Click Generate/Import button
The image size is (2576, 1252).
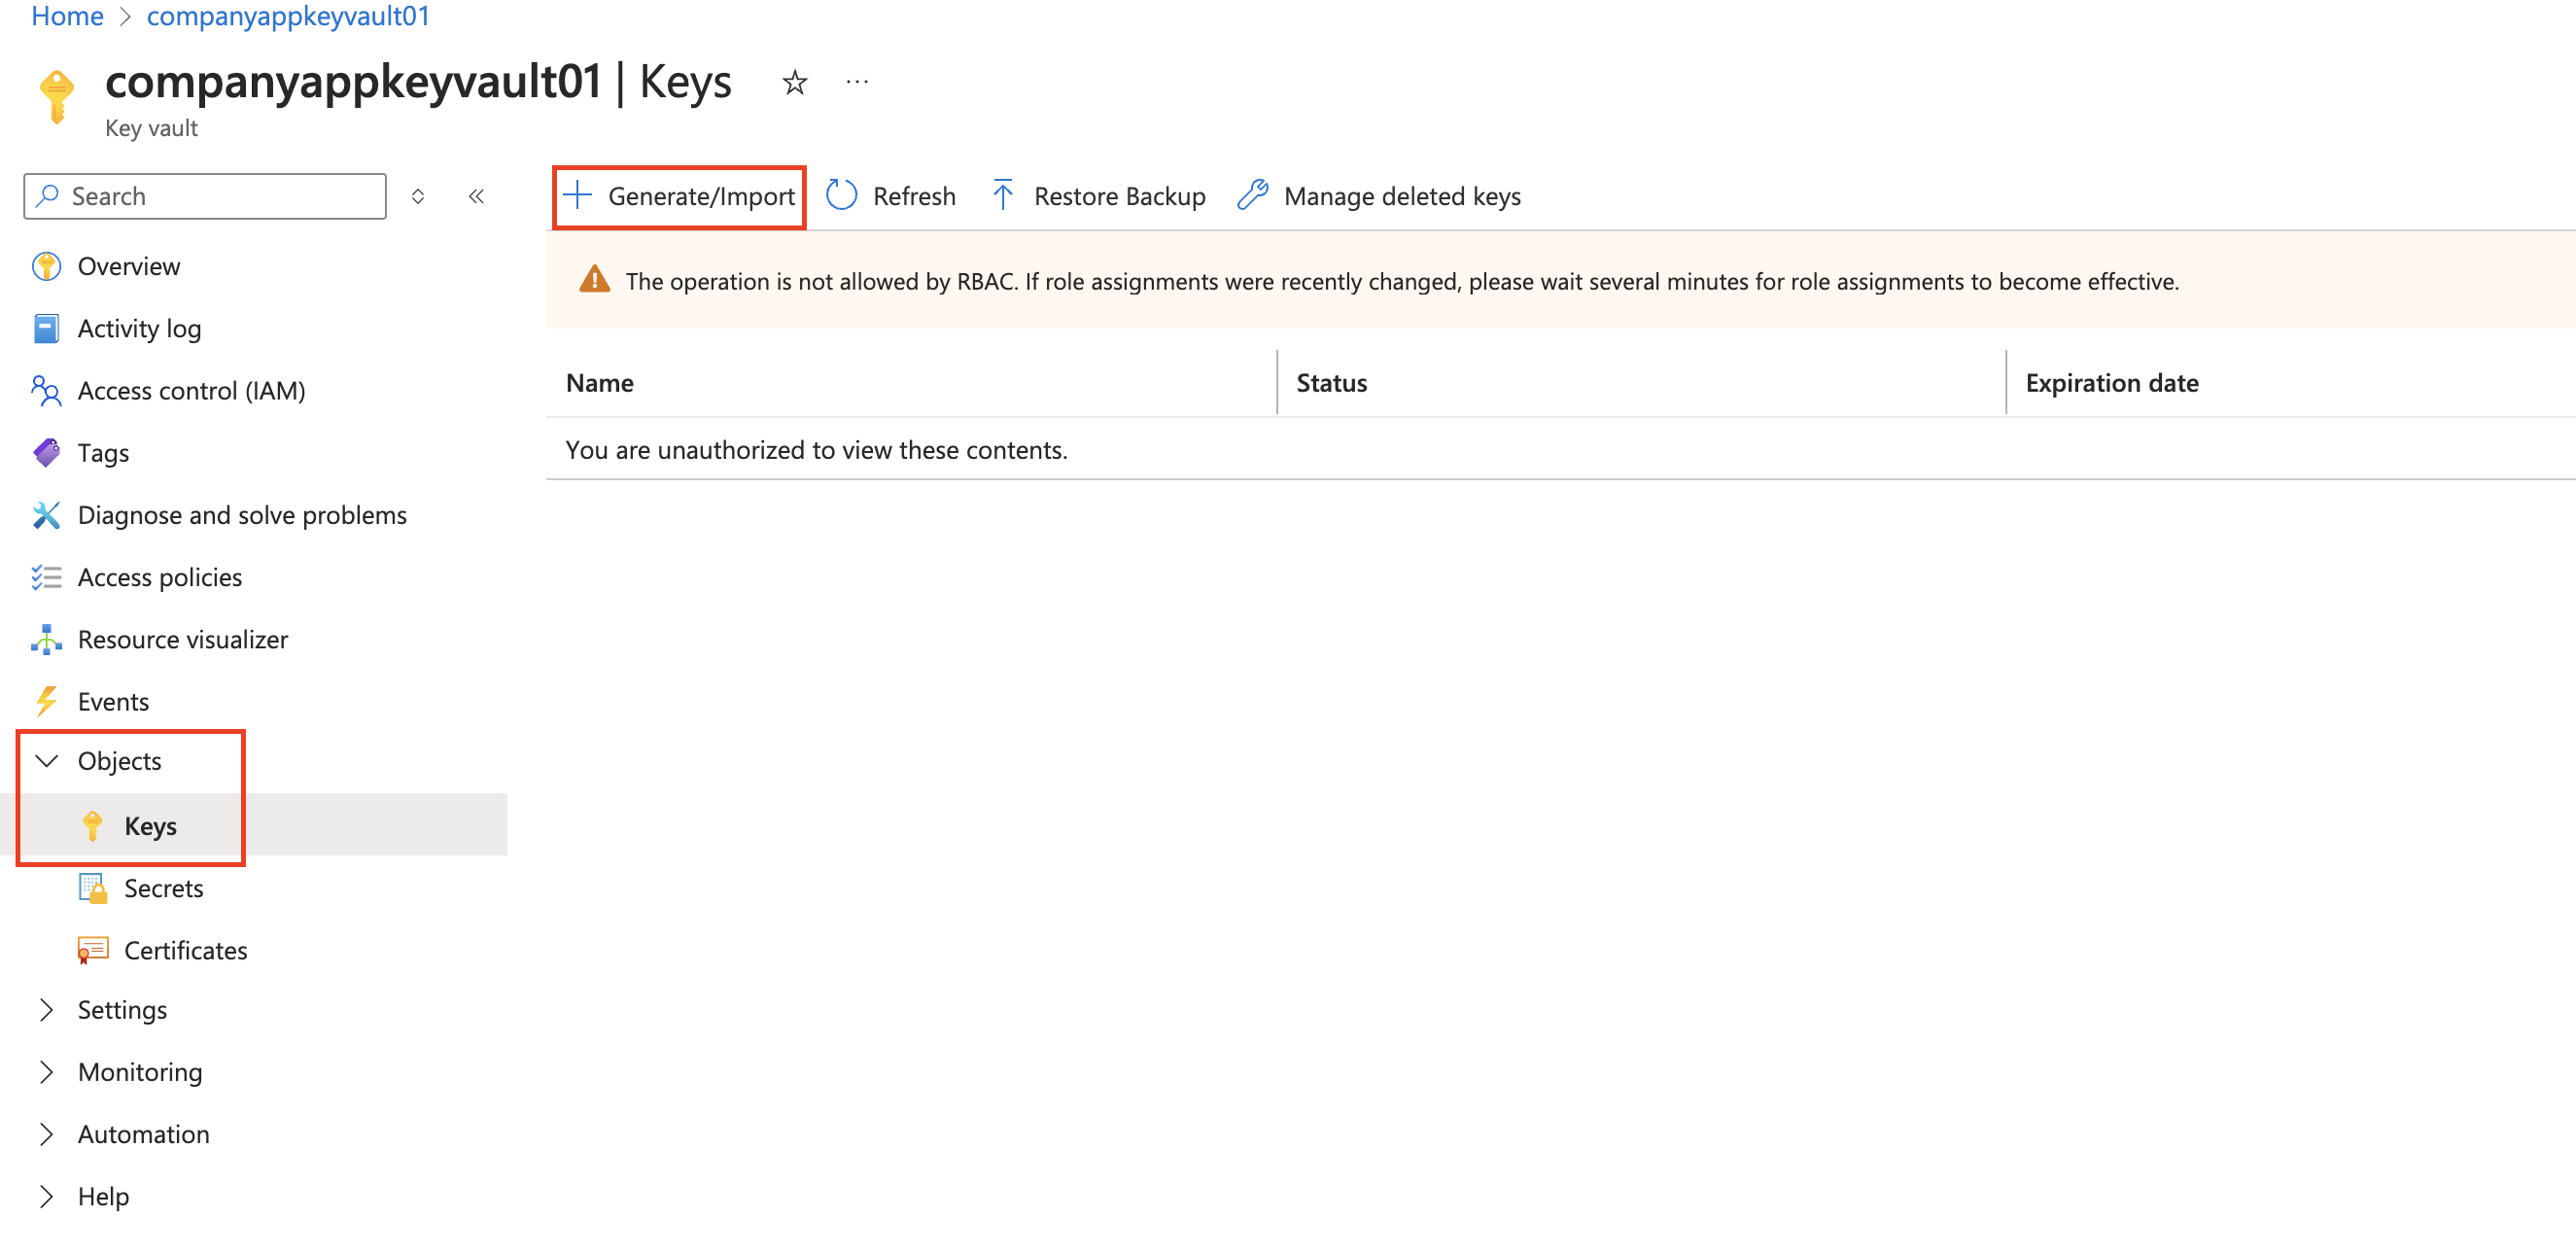tap(679, 196)
